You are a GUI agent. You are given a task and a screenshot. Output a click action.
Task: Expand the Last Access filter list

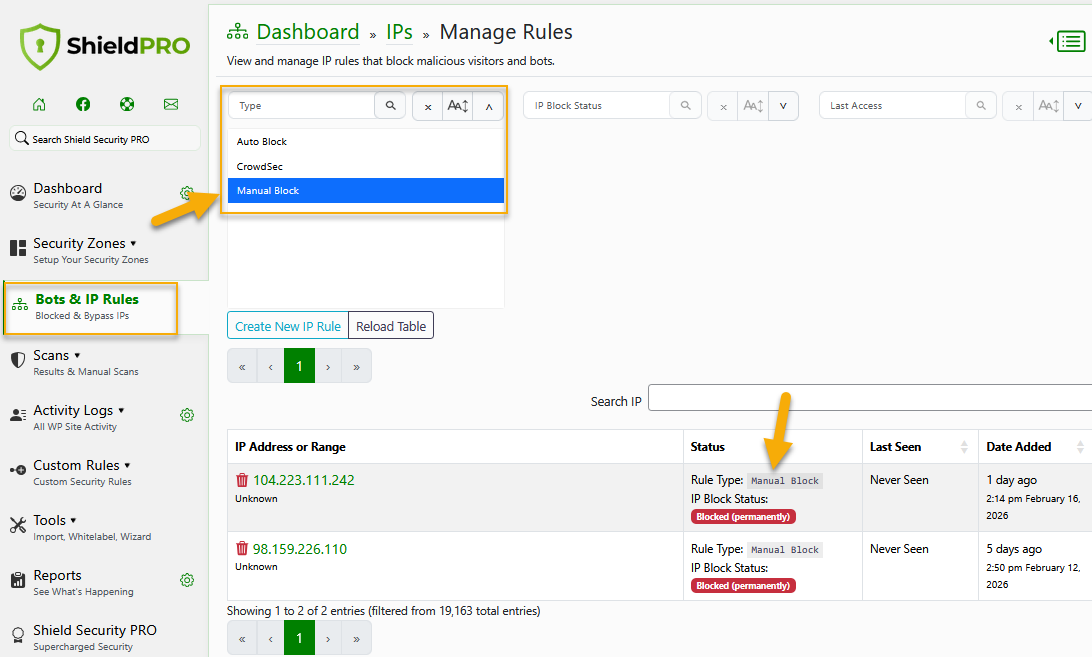[1078, 107]
